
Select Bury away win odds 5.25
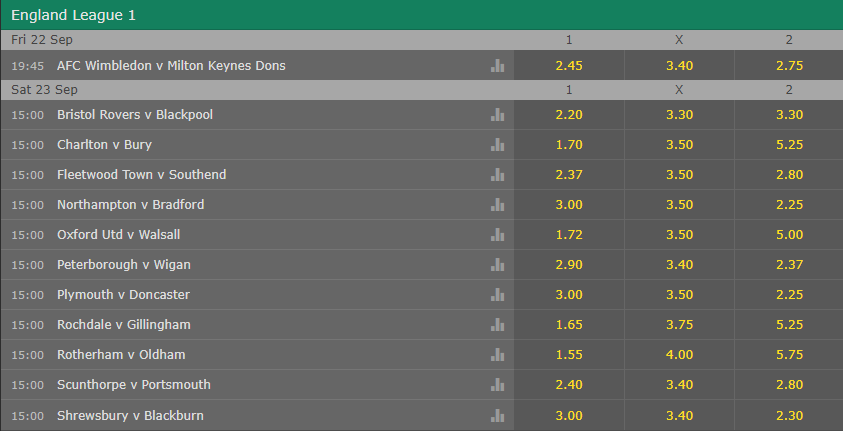pyautogui.click(x=789, y=145)
